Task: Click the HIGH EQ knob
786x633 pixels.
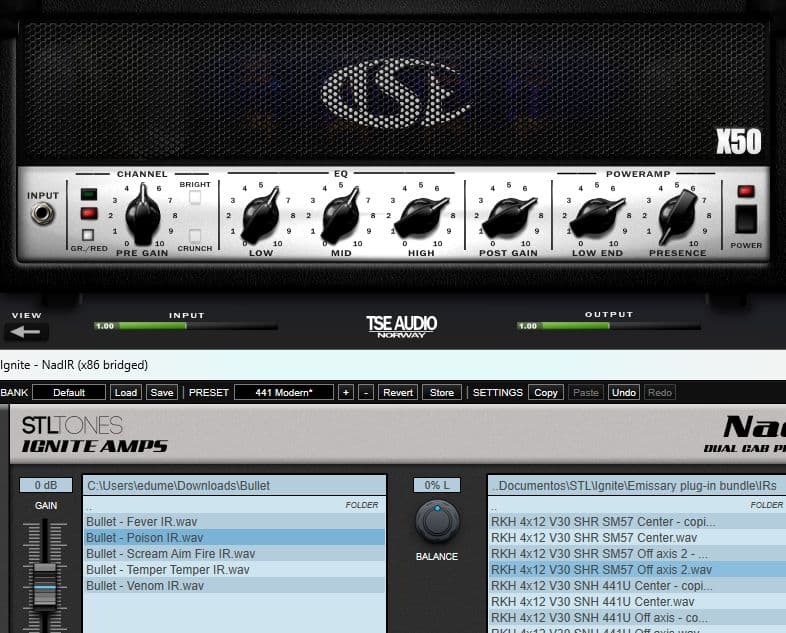Action: (x=421, y=217)
